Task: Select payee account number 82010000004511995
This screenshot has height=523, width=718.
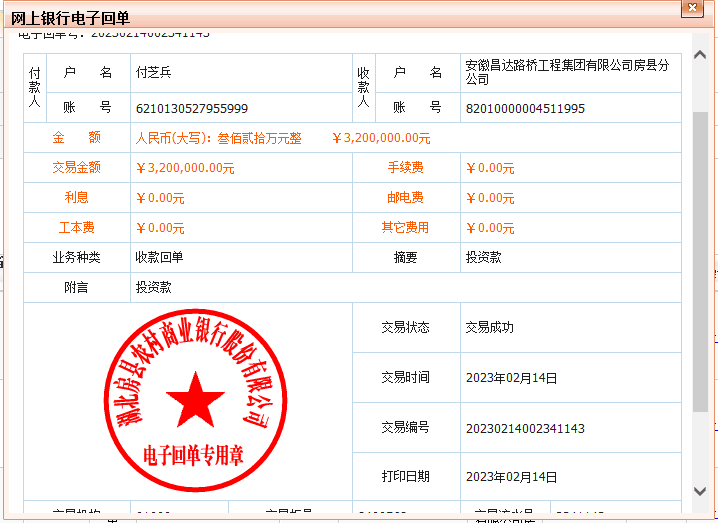Action: pos(525,108)
